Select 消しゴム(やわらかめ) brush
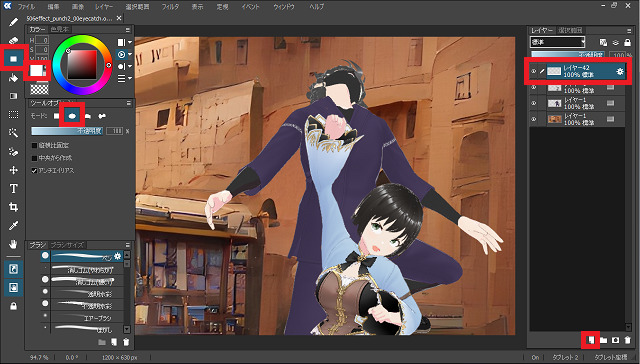 86,269
